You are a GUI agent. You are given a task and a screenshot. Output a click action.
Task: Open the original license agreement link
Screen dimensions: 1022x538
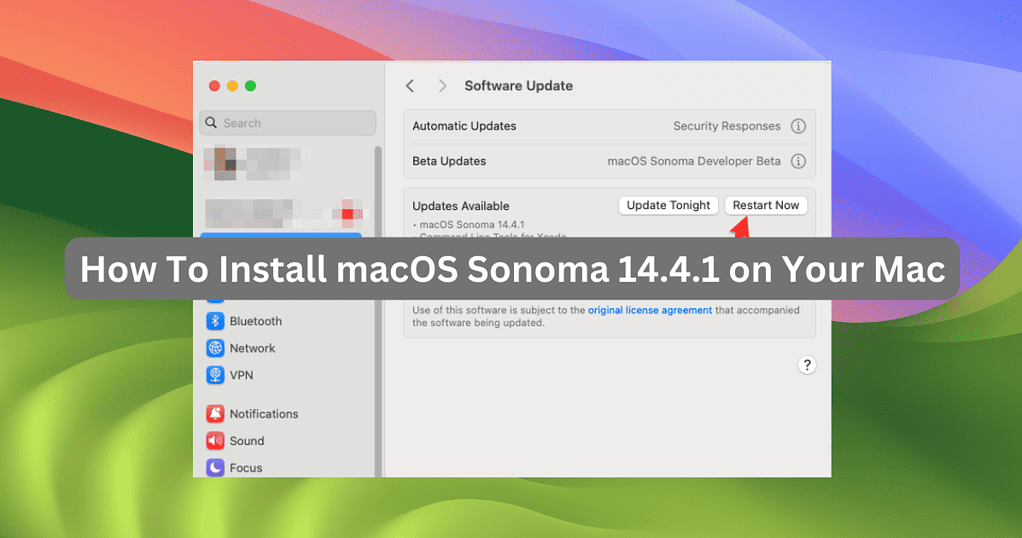(x=650, y=310)
